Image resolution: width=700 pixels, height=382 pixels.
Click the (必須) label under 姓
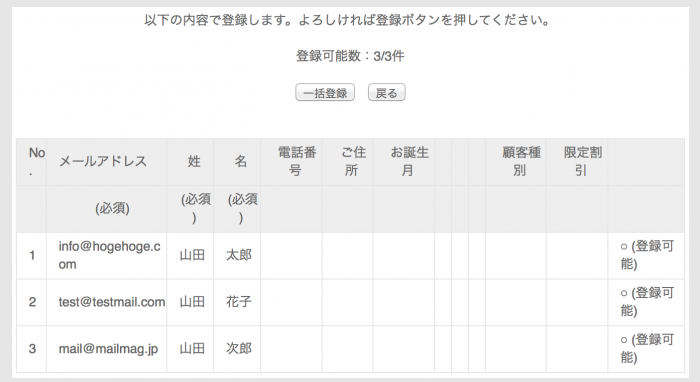point(196,208)
